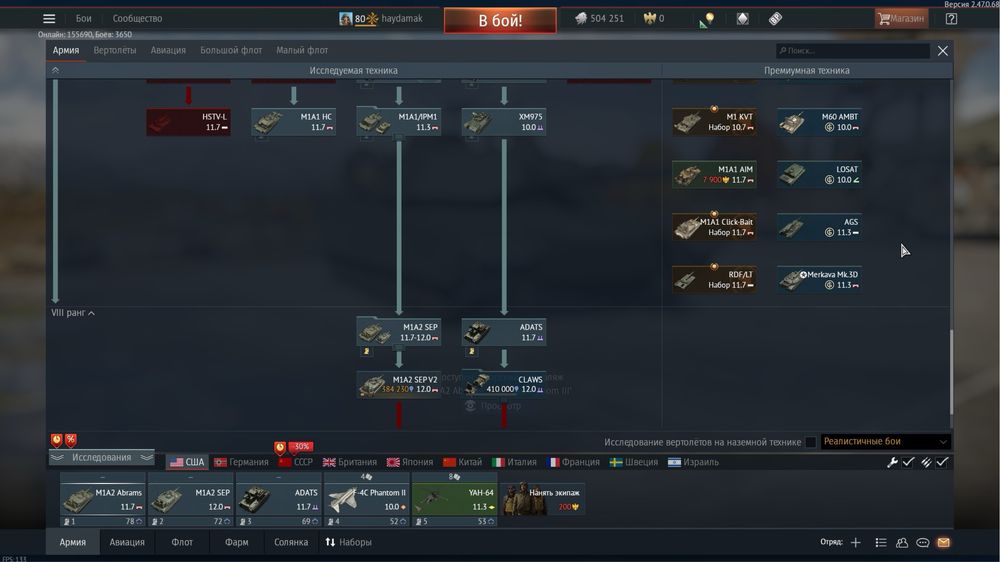The image size is (1000, 562).
Task: Select the ADATS card in the tree
Action: (504, 332)
